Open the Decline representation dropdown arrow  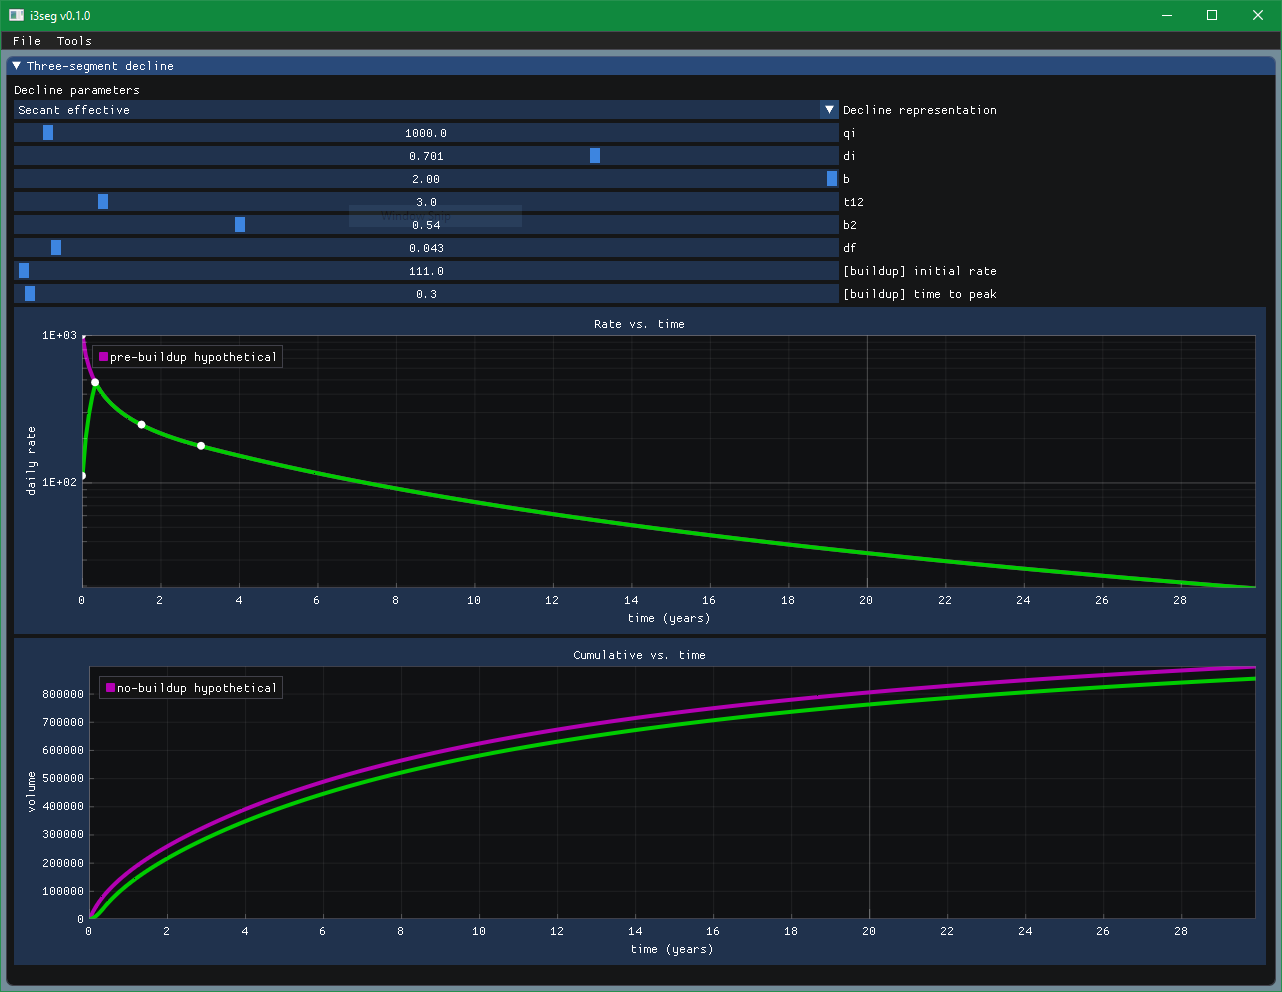click(829, 110)
